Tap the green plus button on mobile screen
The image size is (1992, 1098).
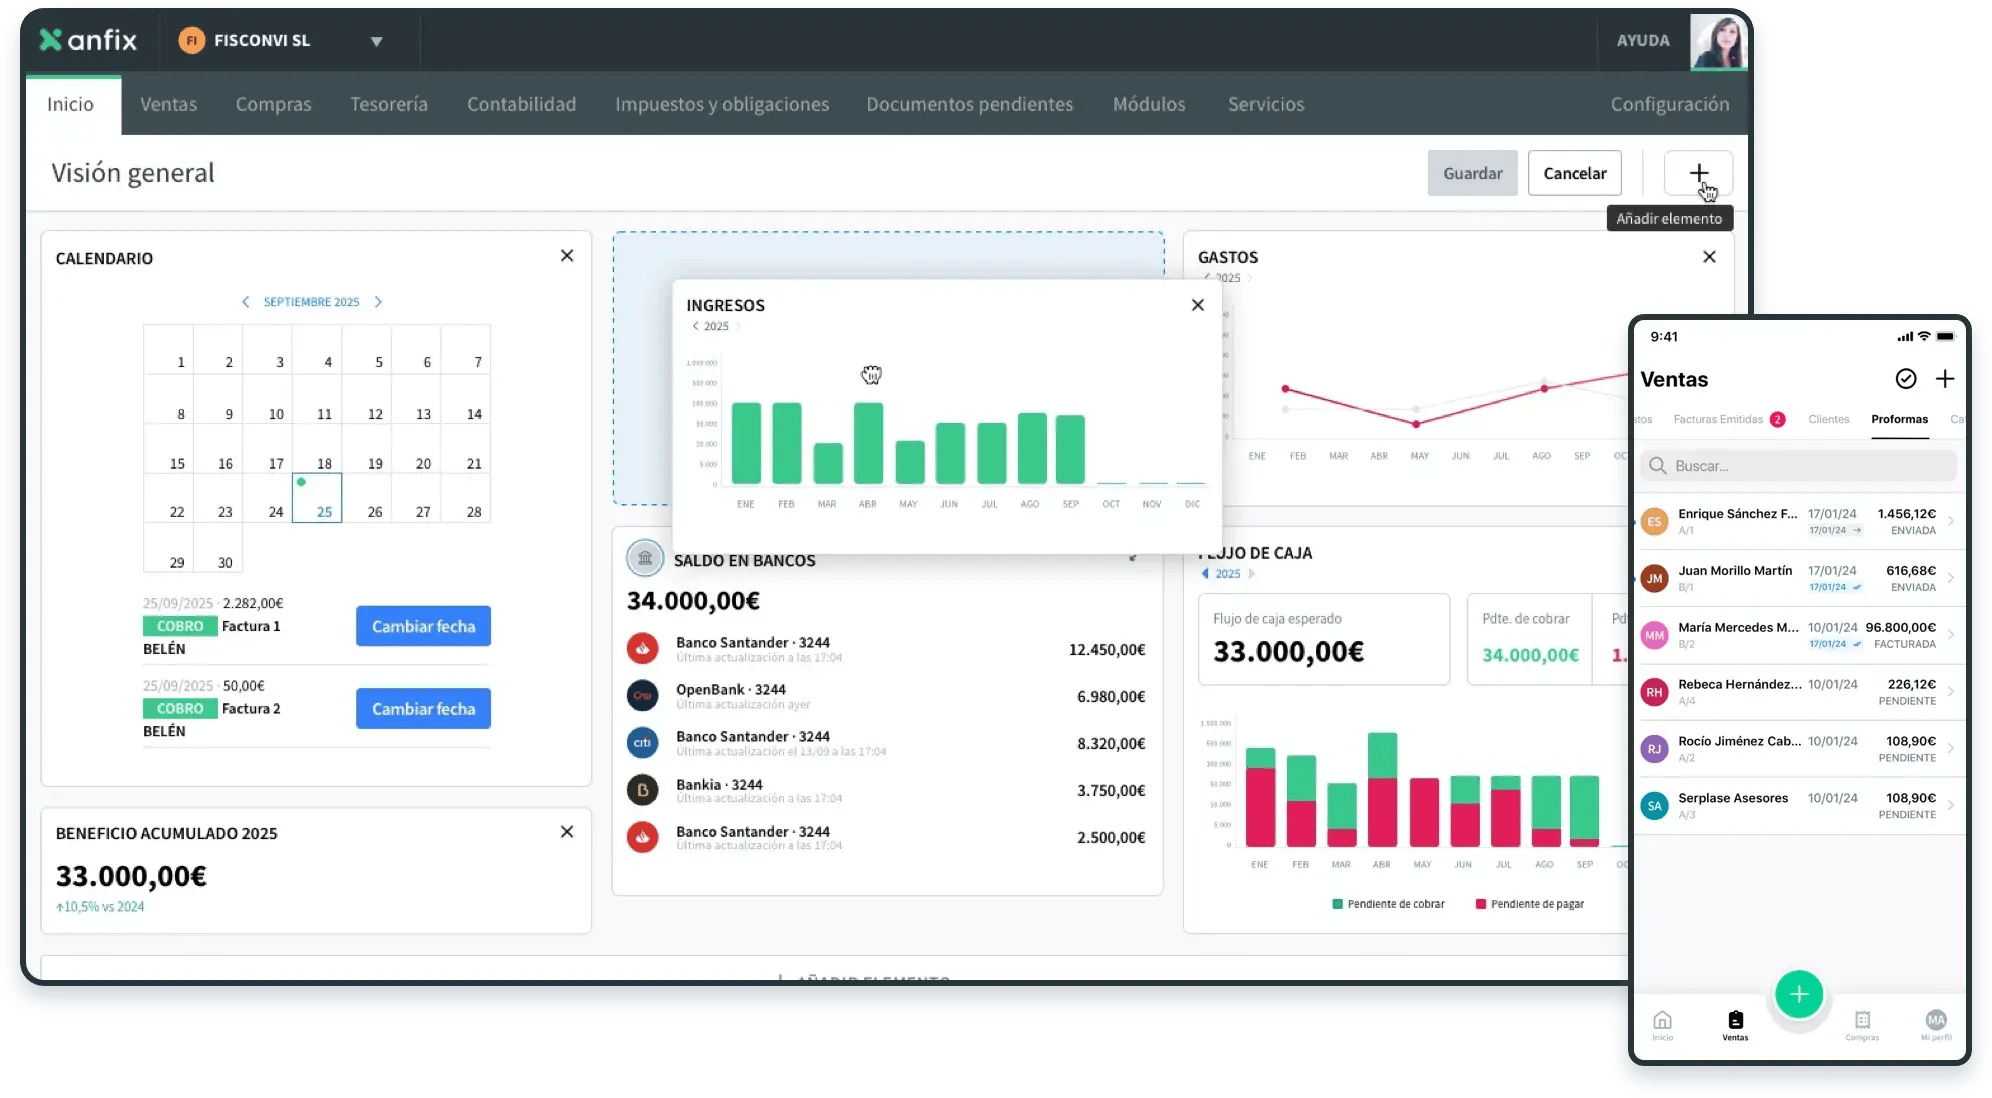pos(1799,994)
